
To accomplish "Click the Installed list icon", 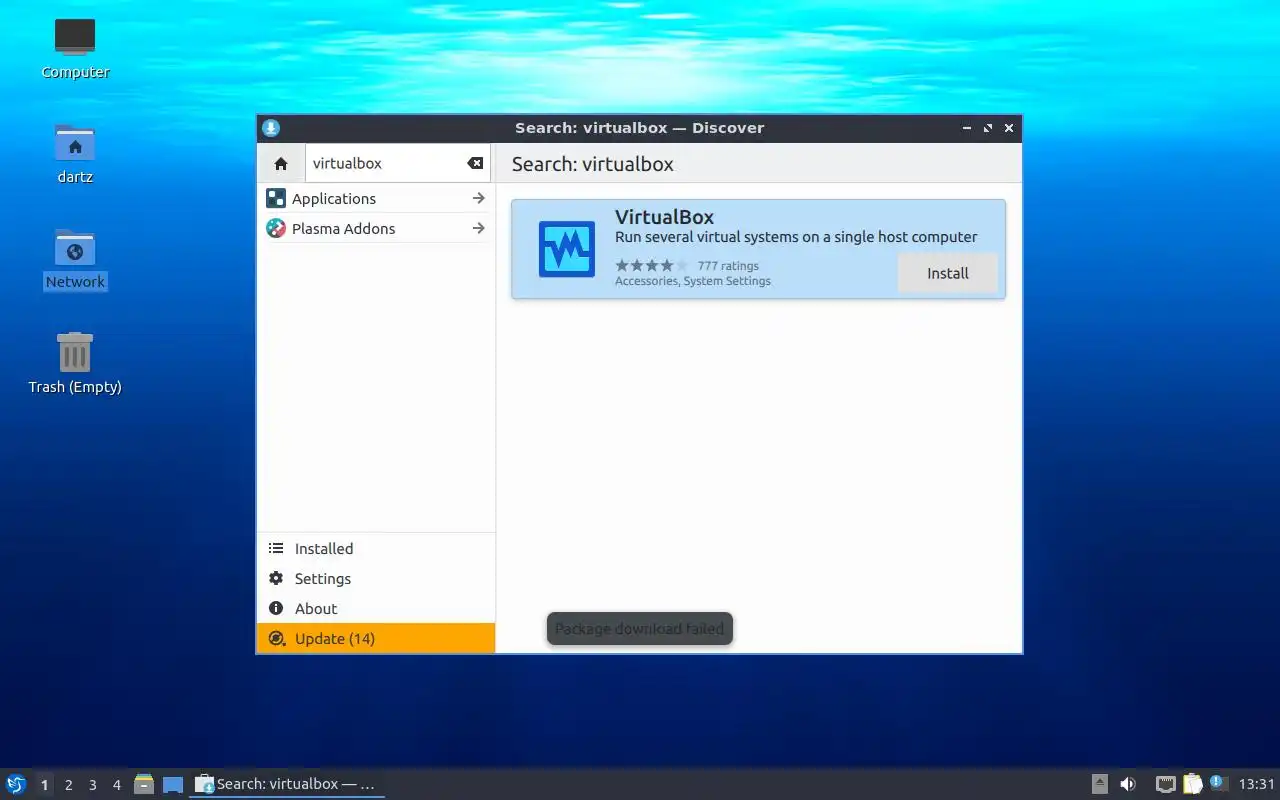I will point(276,549).
